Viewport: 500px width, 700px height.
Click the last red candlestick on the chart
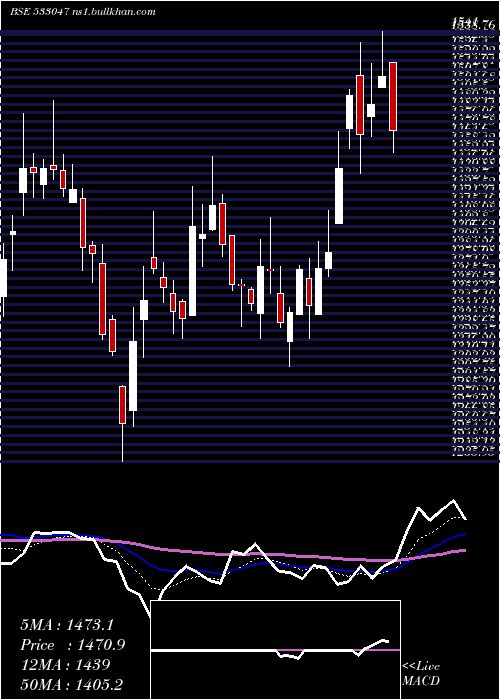pos(393,96)
